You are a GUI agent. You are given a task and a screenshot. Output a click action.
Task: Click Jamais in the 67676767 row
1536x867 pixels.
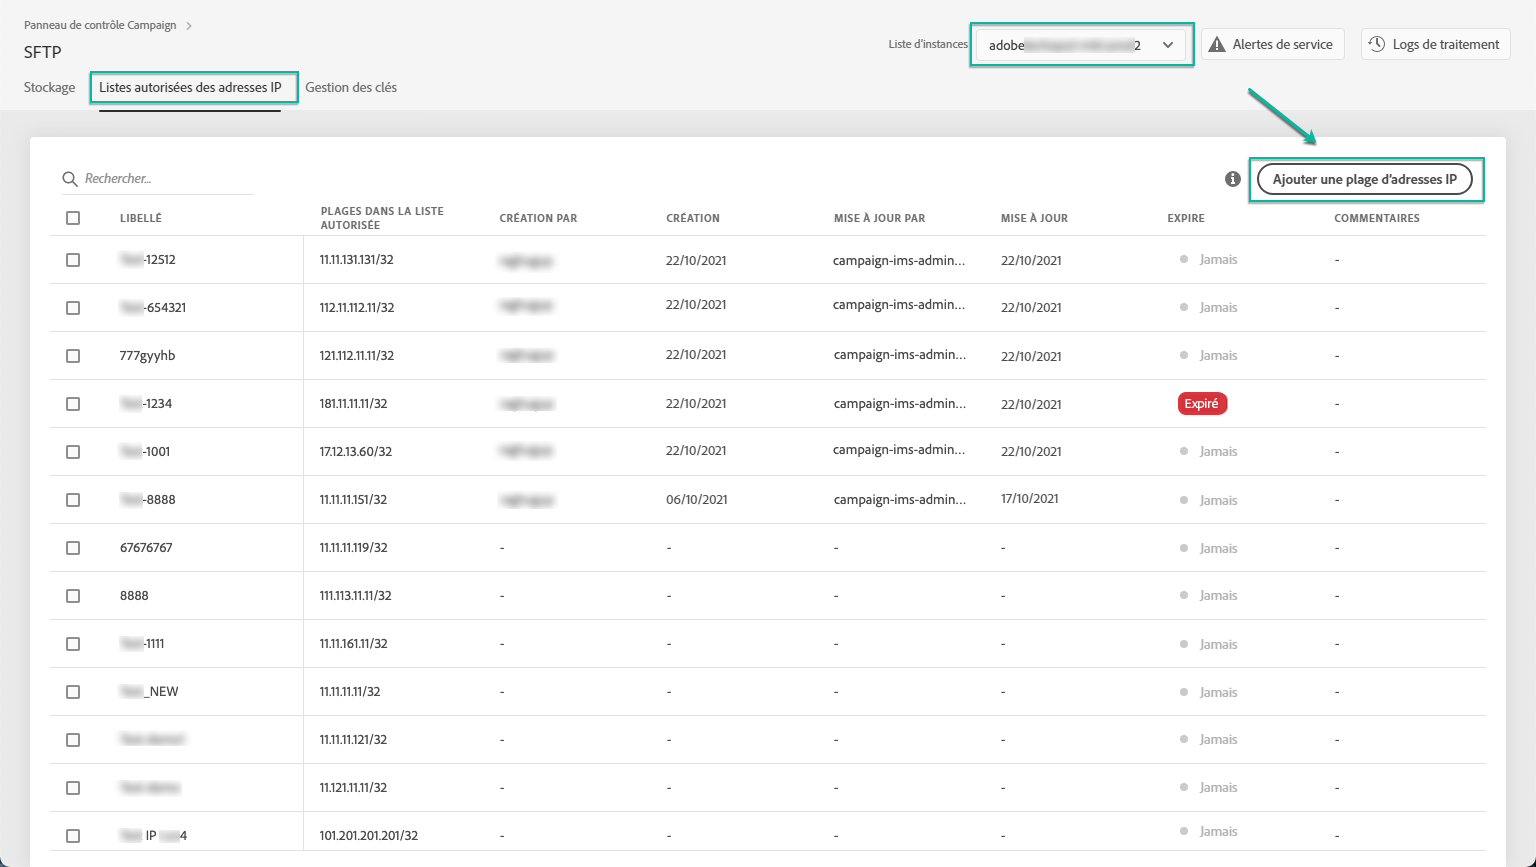1219,548
